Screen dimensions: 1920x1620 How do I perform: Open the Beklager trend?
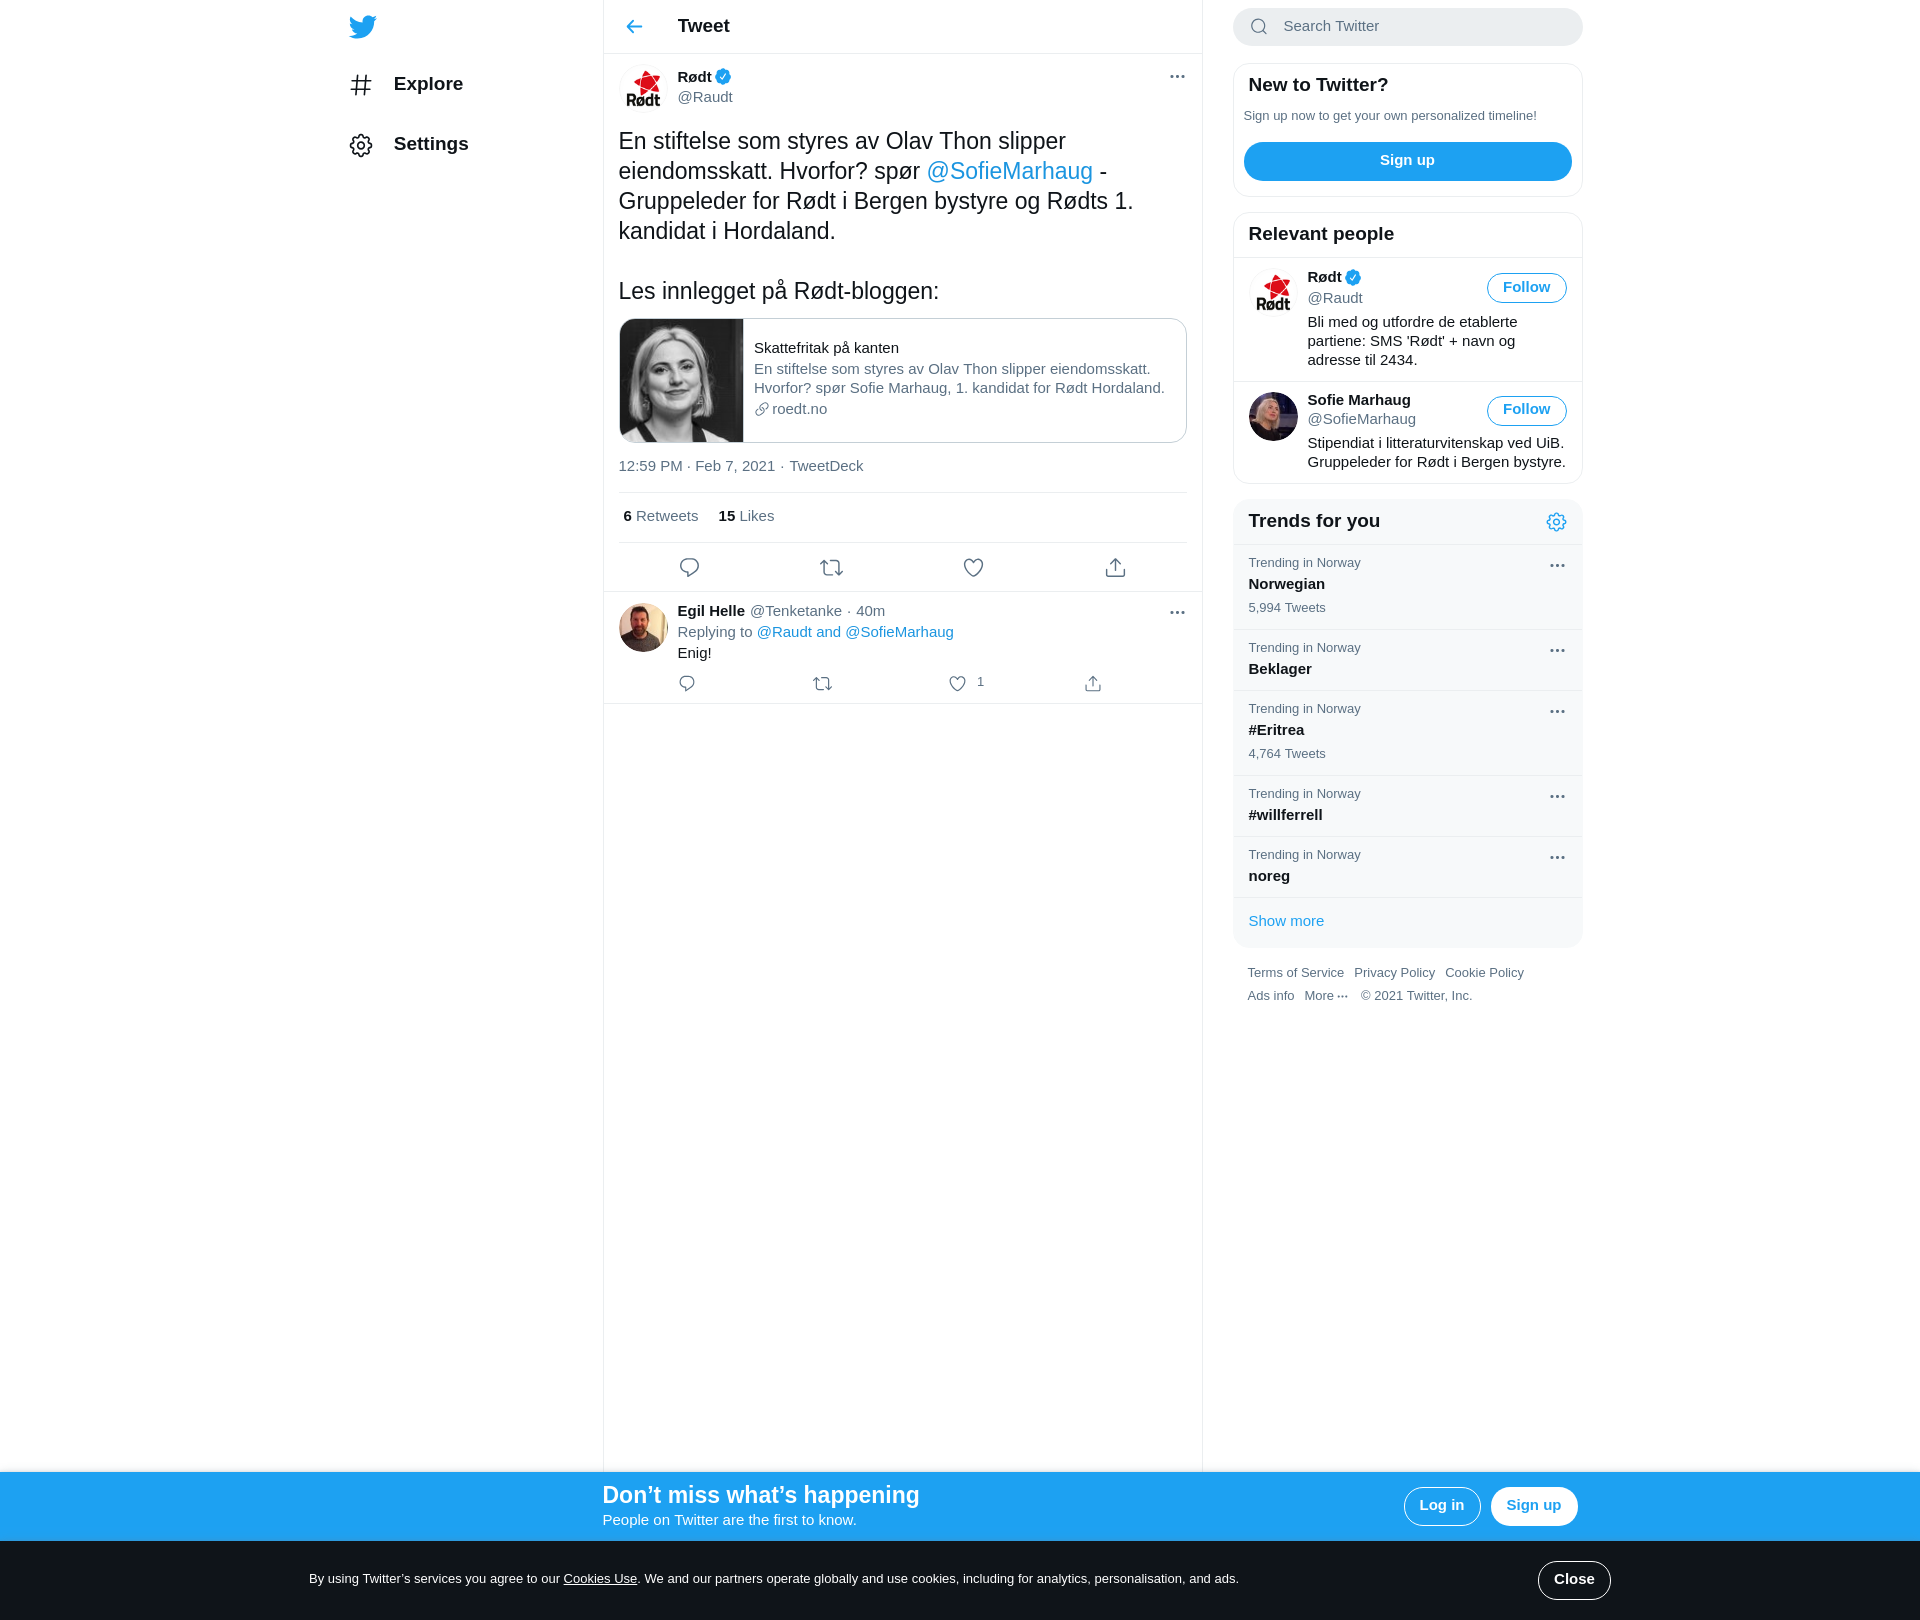(1407, 660)
